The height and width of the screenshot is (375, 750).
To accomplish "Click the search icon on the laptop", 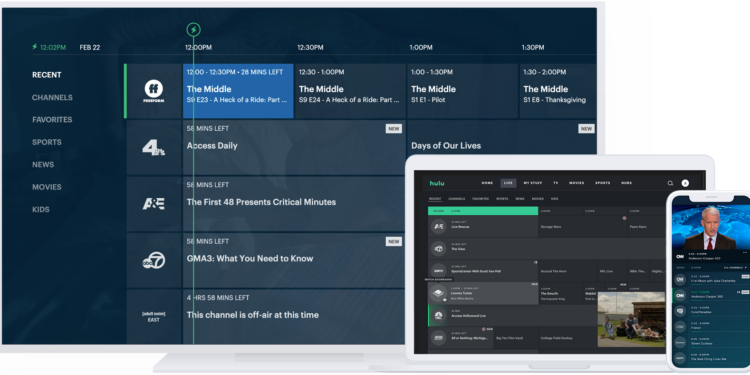I will [671, 183].
